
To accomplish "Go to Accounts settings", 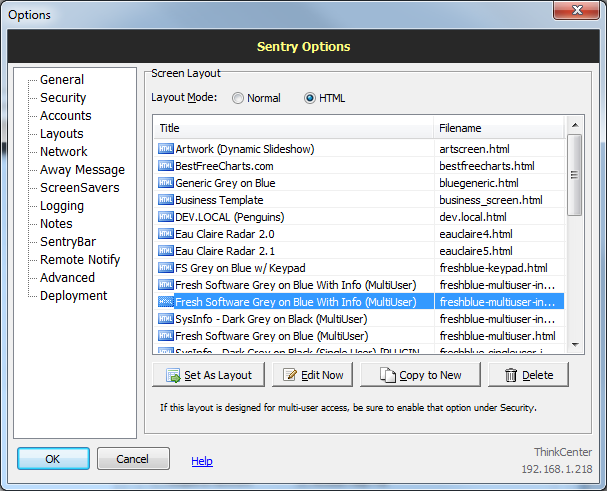I will point(65,115).
